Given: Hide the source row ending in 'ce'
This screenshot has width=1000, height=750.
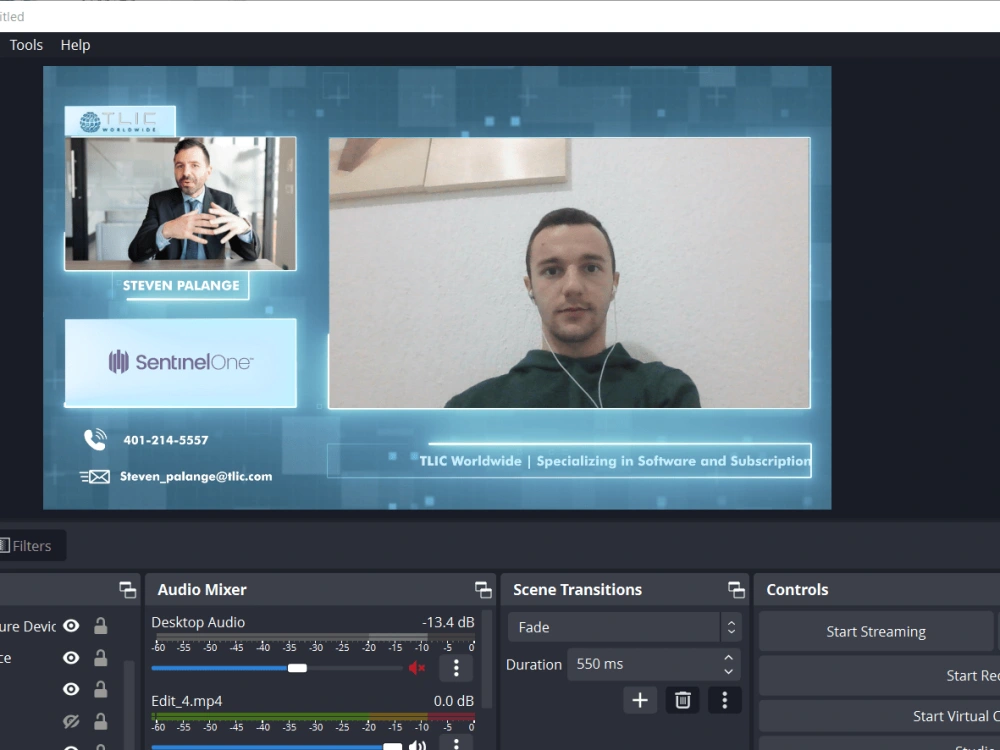Looking at the screenshot, I should [71, 658].
